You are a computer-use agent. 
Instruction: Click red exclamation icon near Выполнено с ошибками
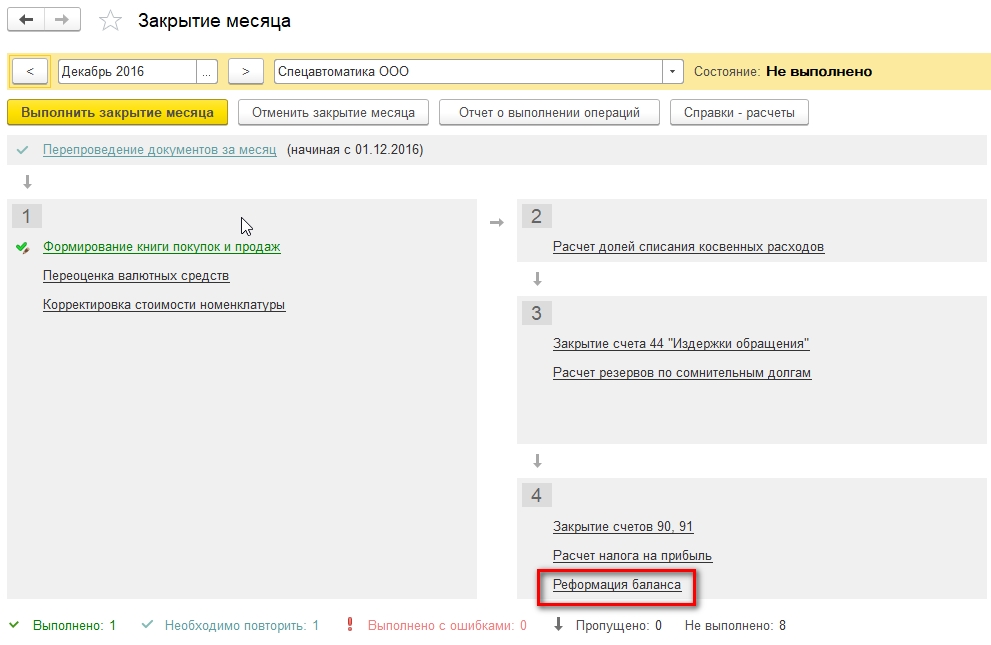[x=351, y=626]
